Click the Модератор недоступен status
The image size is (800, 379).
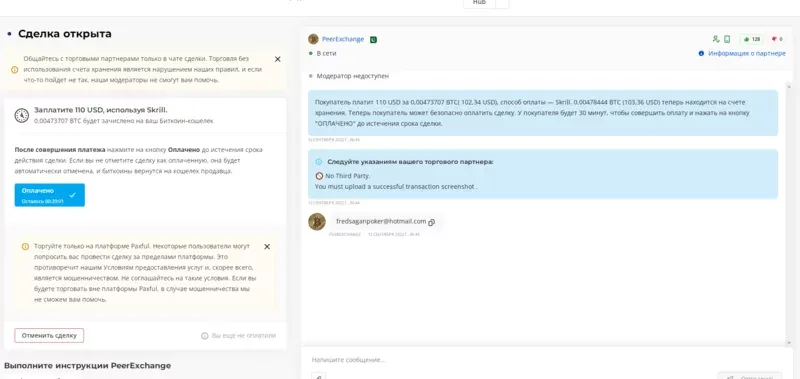pos(353,76)
